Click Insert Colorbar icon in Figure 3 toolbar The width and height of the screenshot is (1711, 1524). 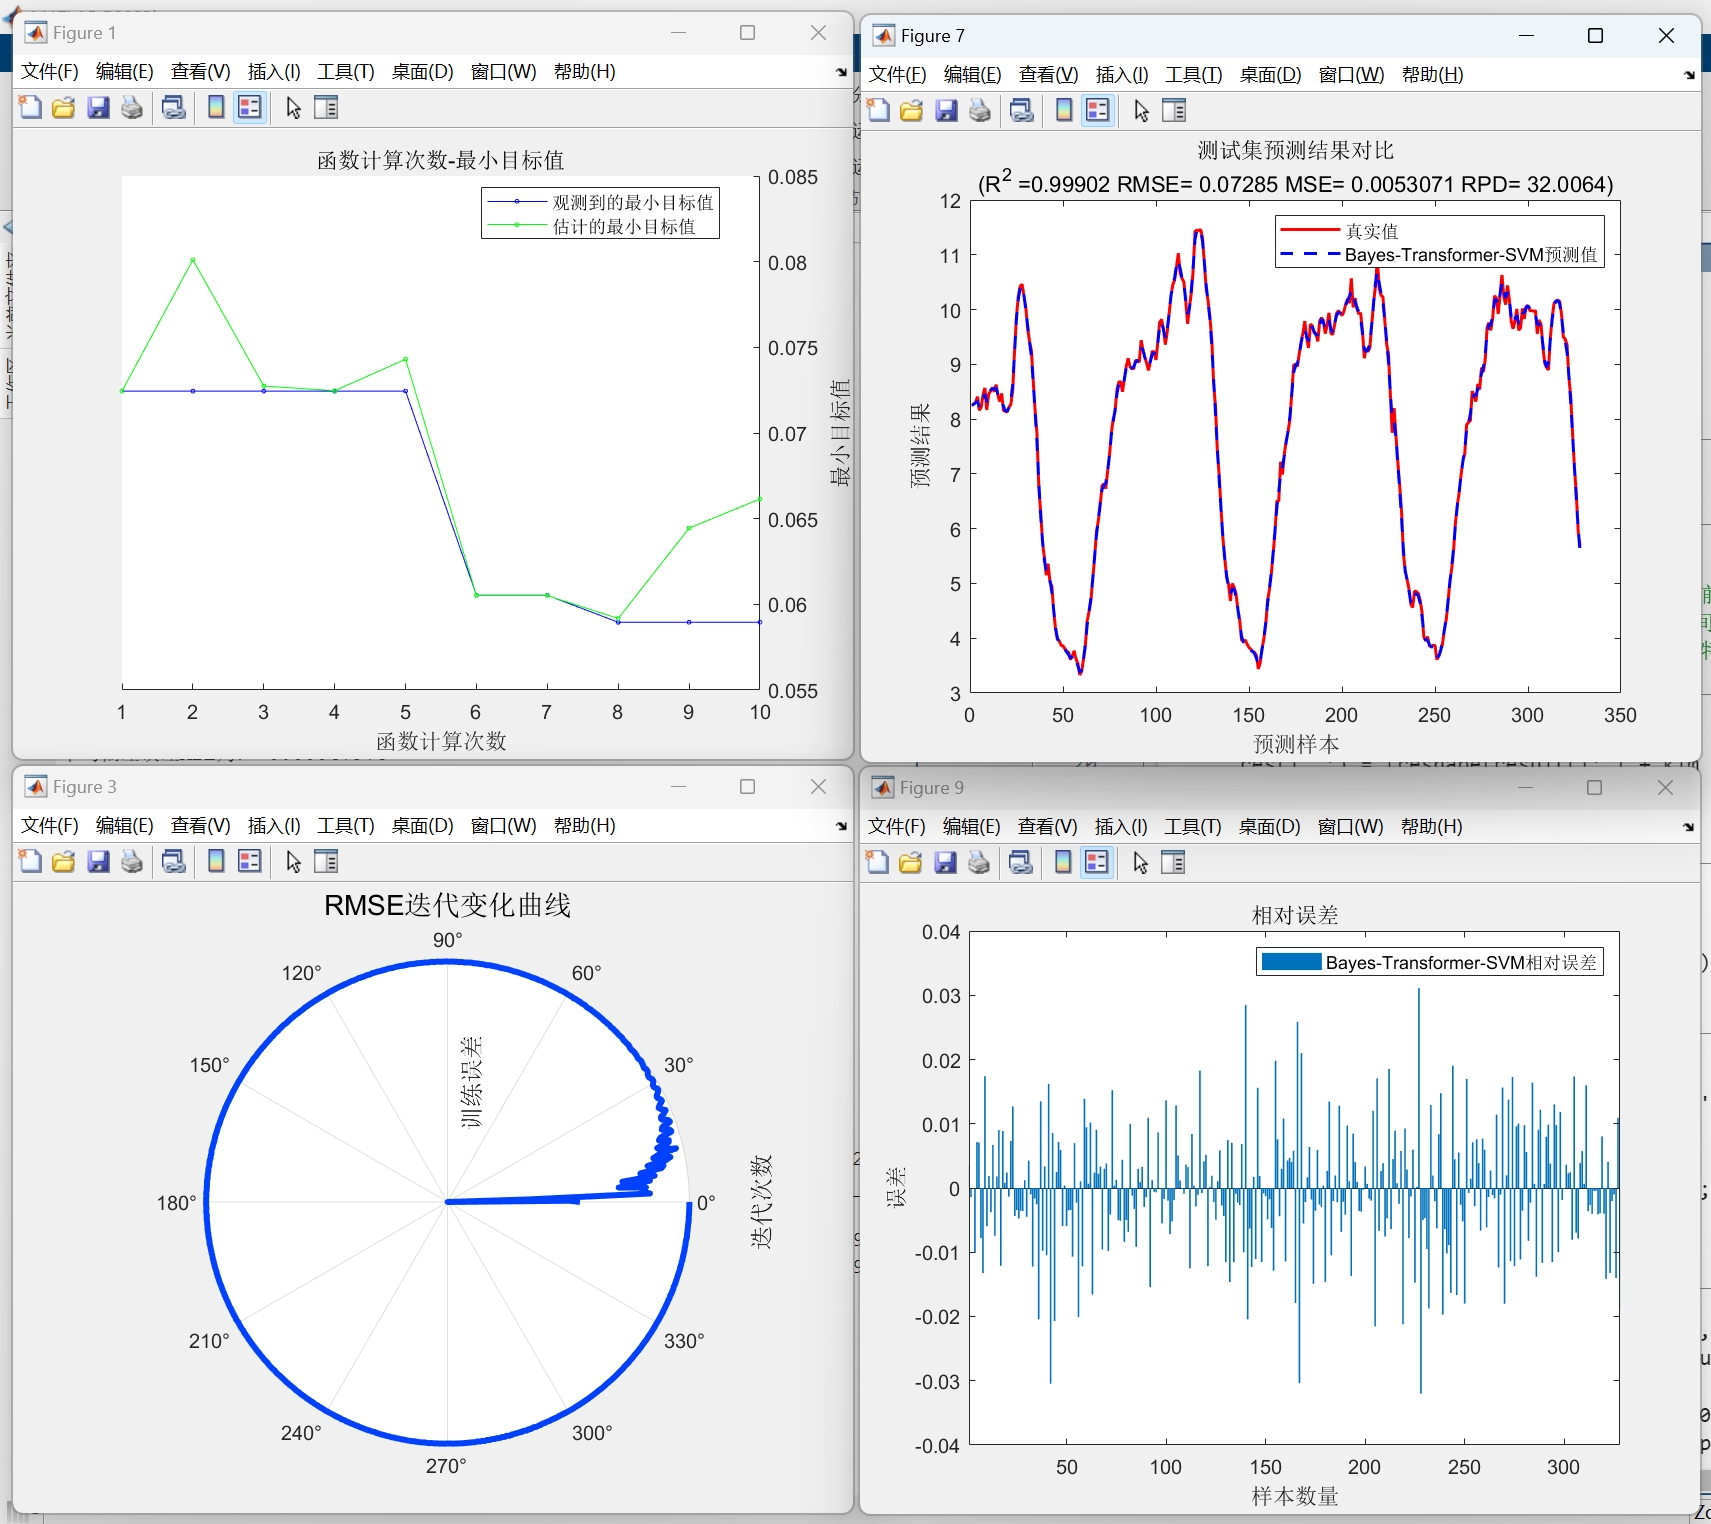[216, 862]
